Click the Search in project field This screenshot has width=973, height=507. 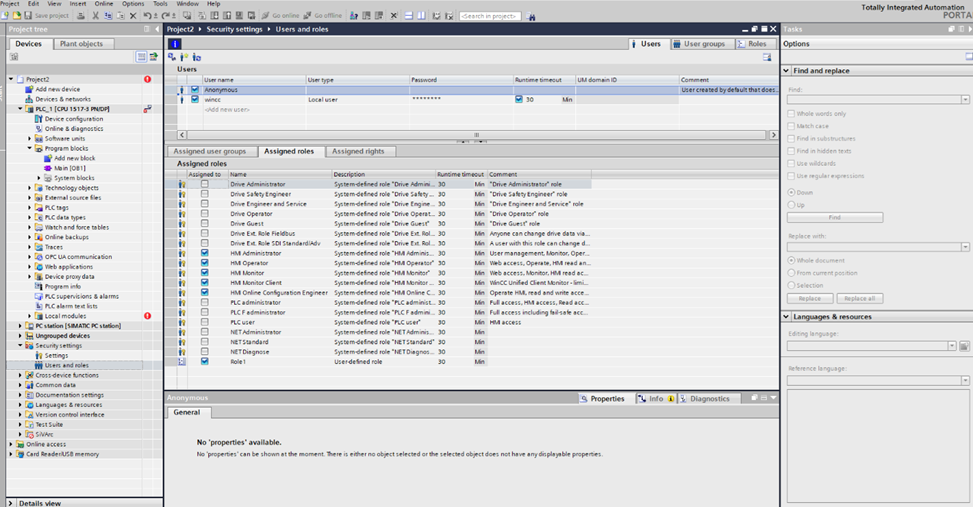click(490, 16)
